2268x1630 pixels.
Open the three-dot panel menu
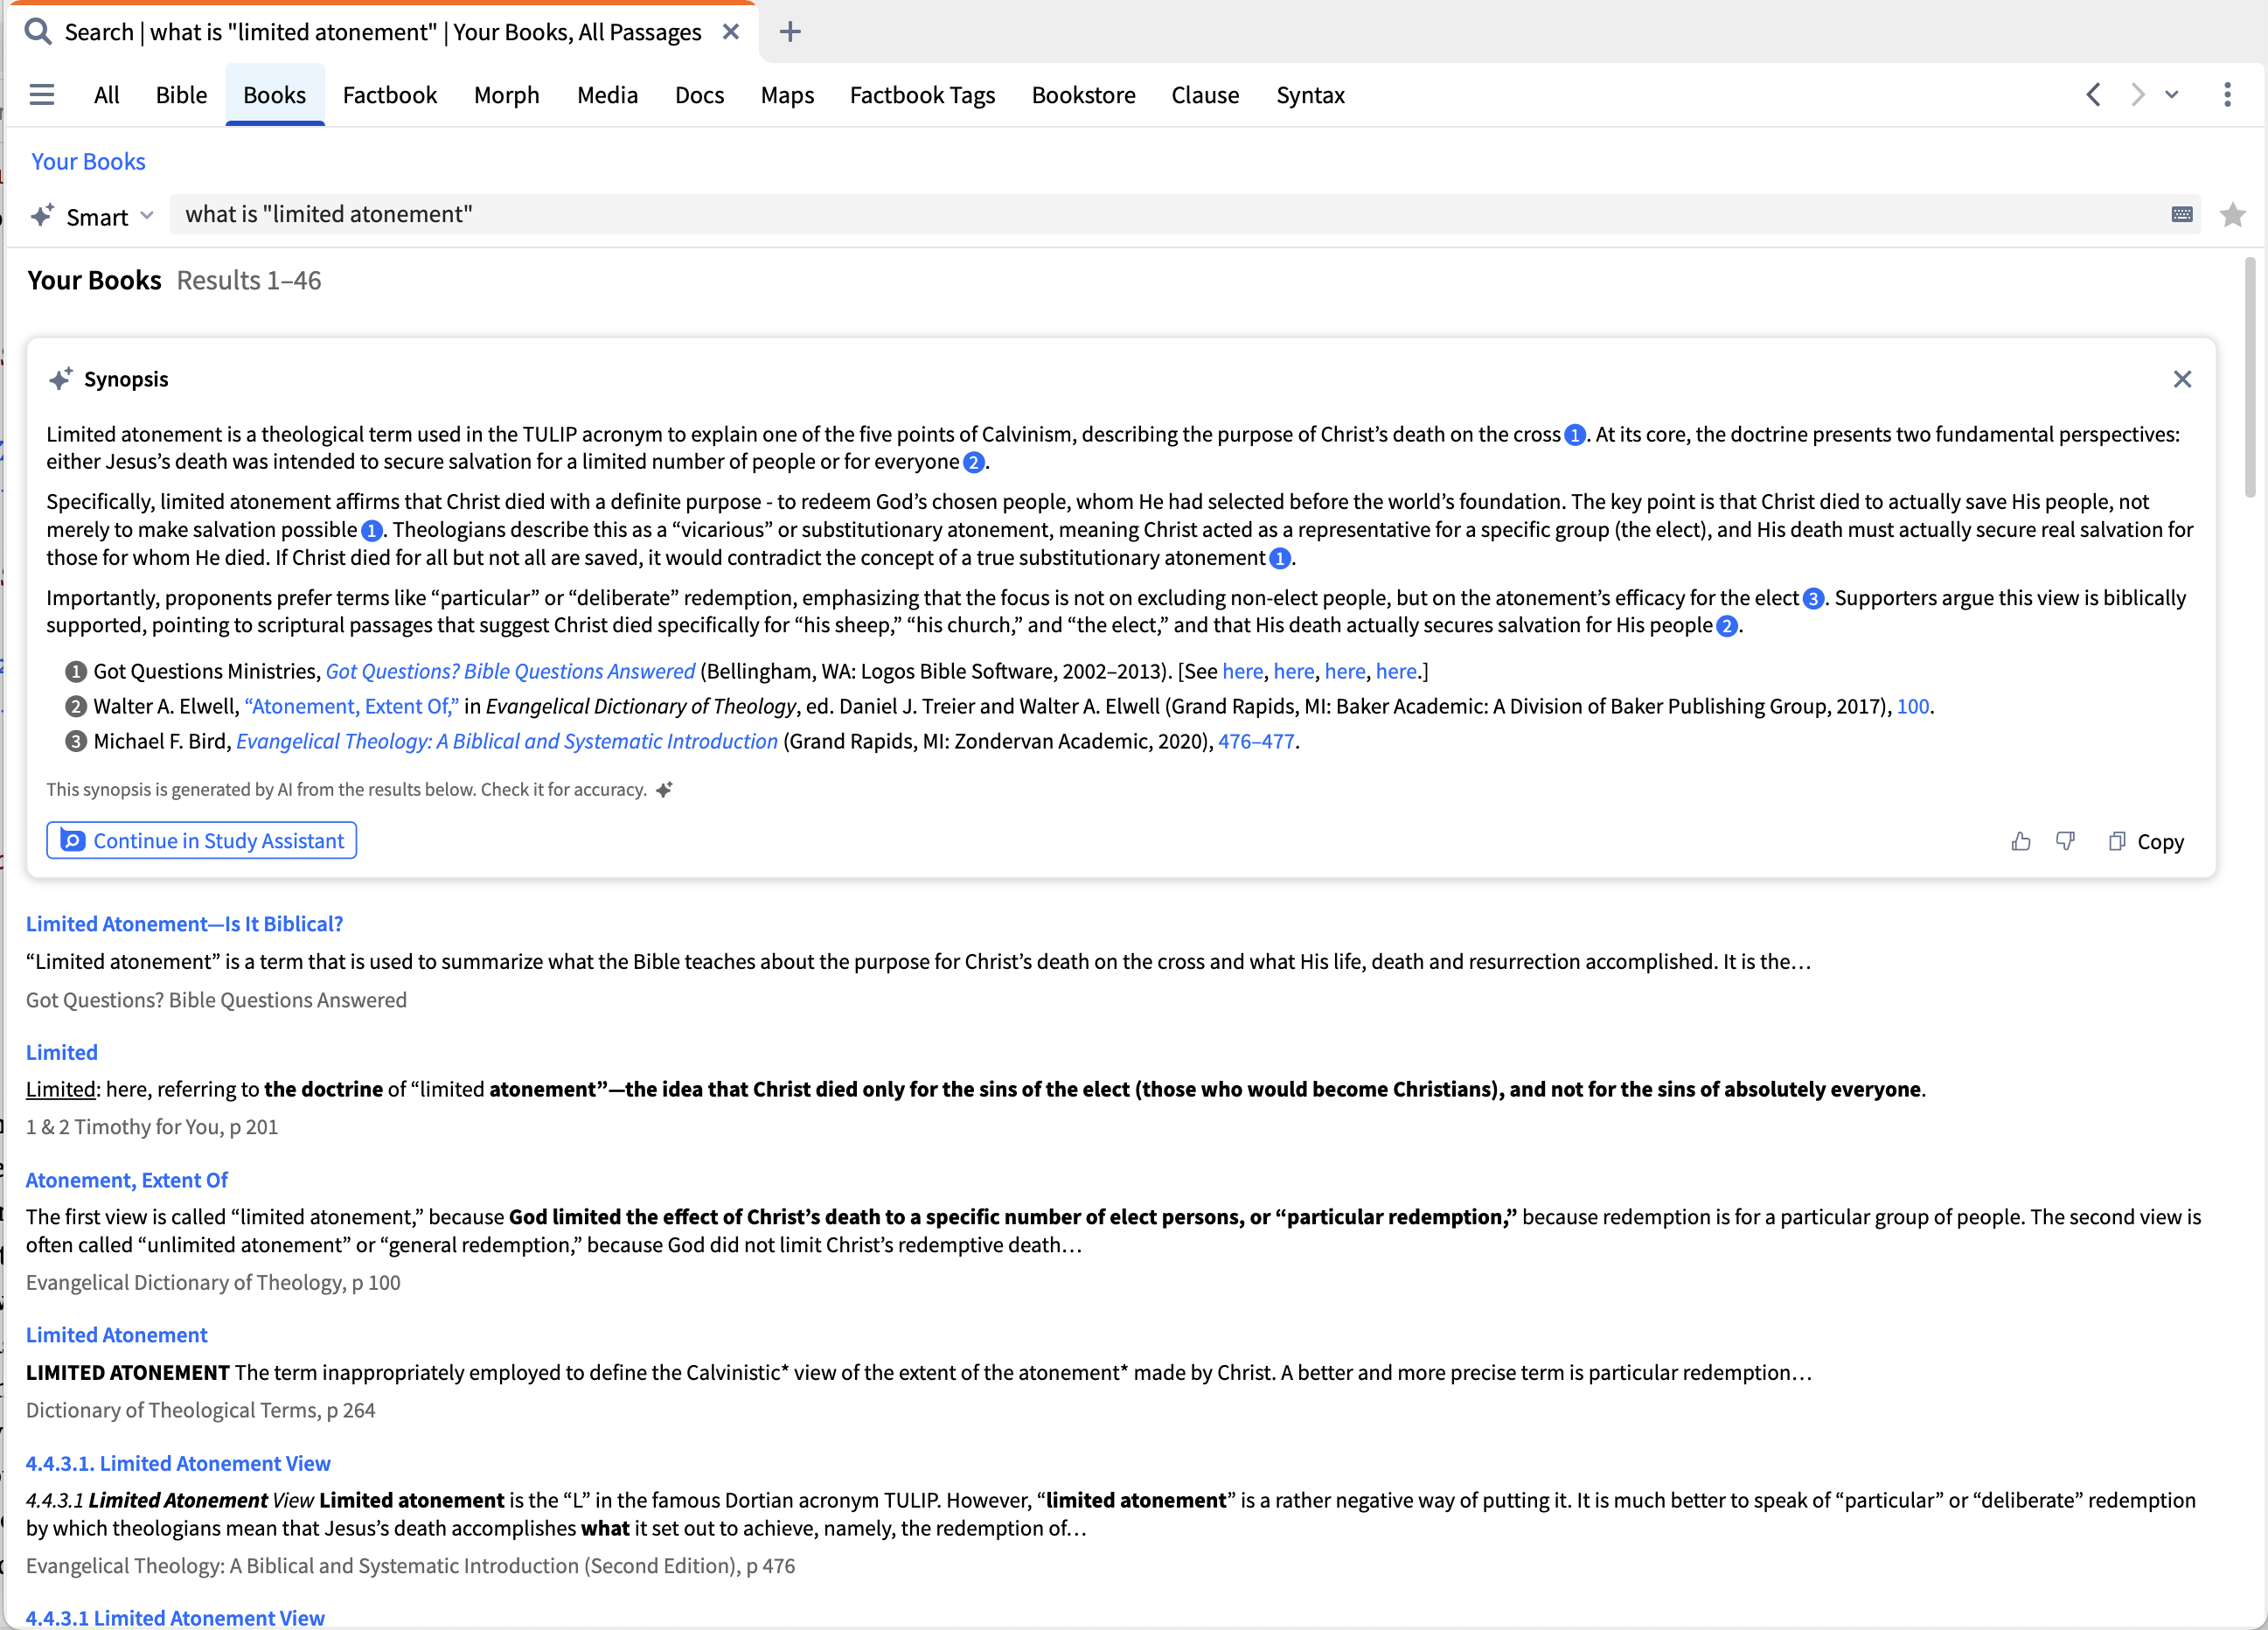point(2227,95)
